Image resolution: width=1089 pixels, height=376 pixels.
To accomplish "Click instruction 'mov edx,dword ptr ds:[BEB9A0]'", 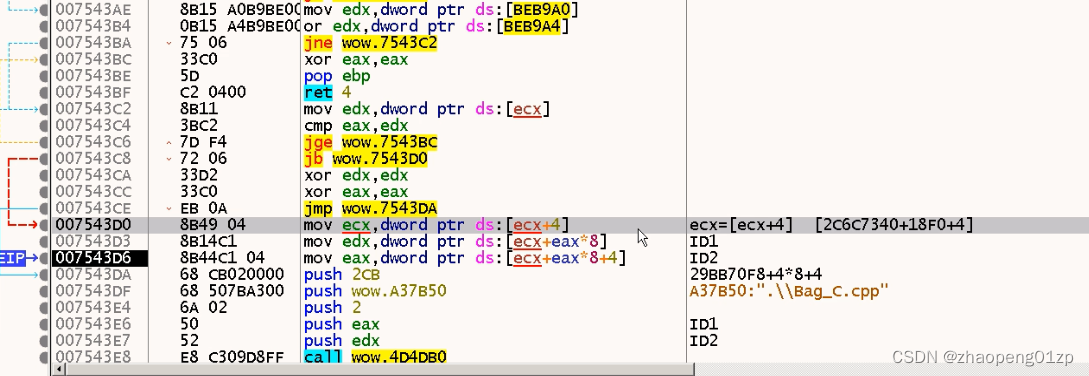I will coord(442,10).
